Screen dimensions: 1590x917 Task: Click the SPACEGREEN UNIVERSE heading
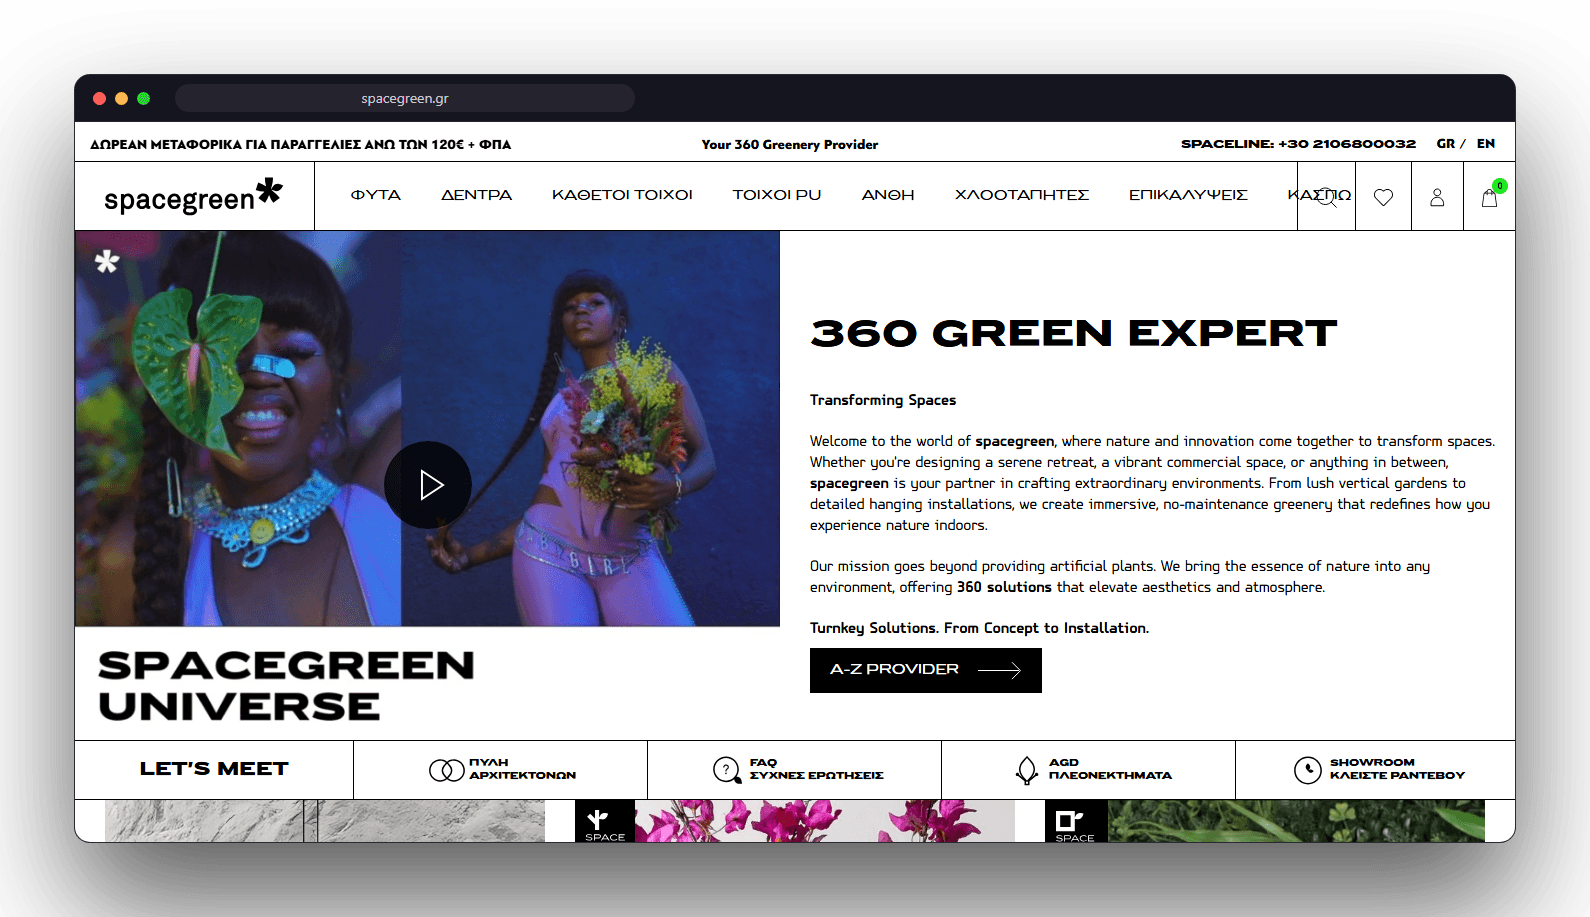tap(286, 686)
